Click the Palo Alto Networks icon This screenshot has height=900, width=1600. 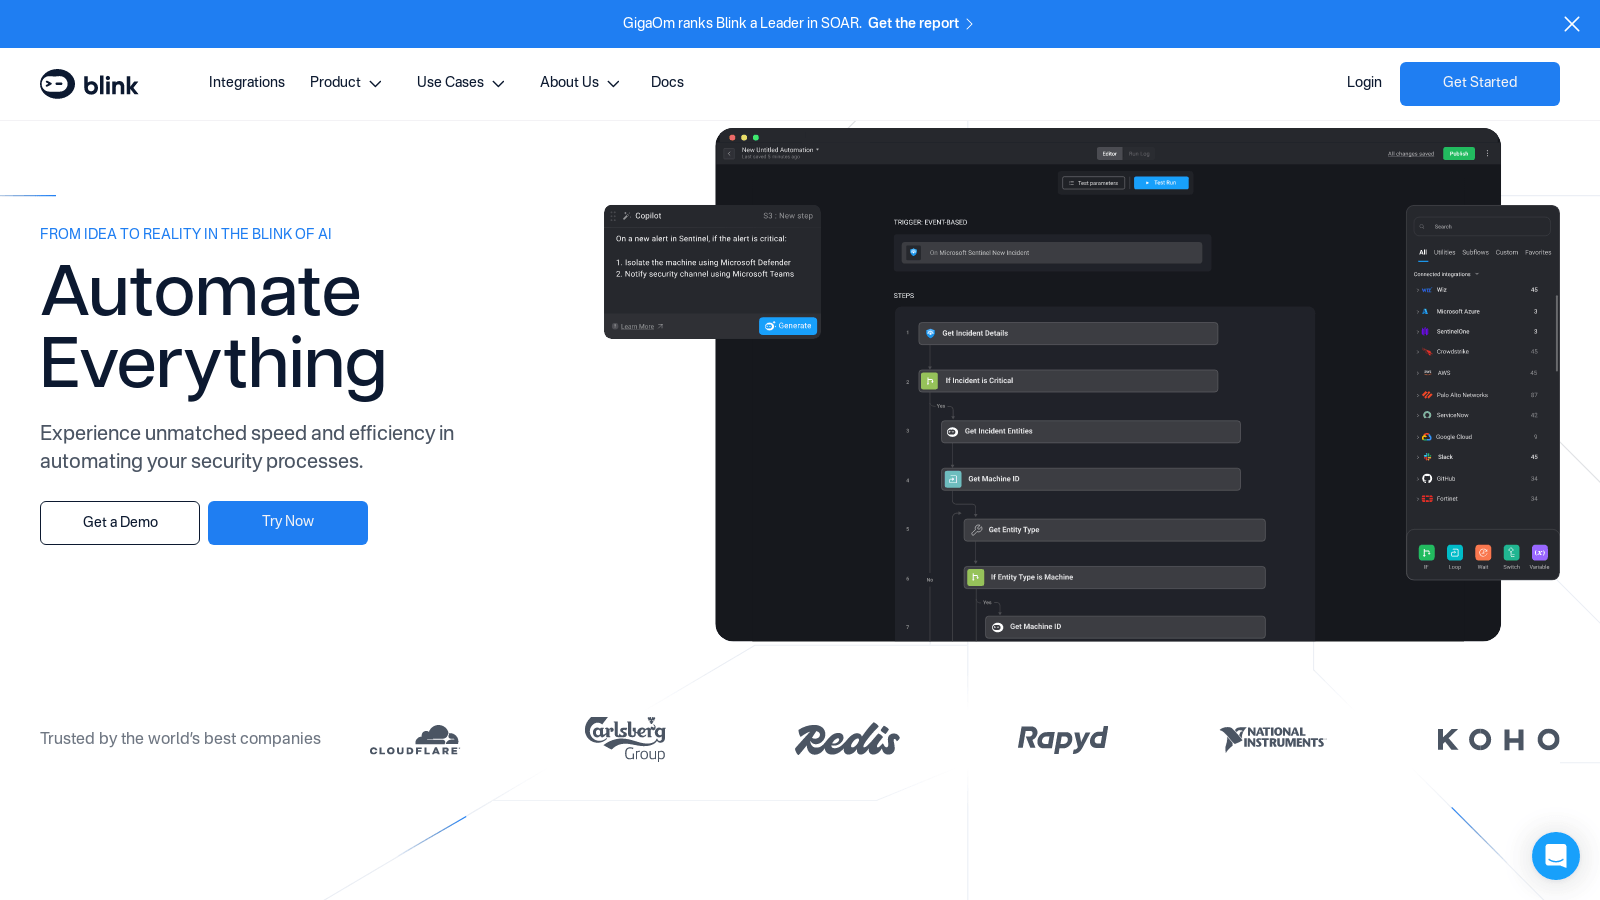pos(1427,395)
